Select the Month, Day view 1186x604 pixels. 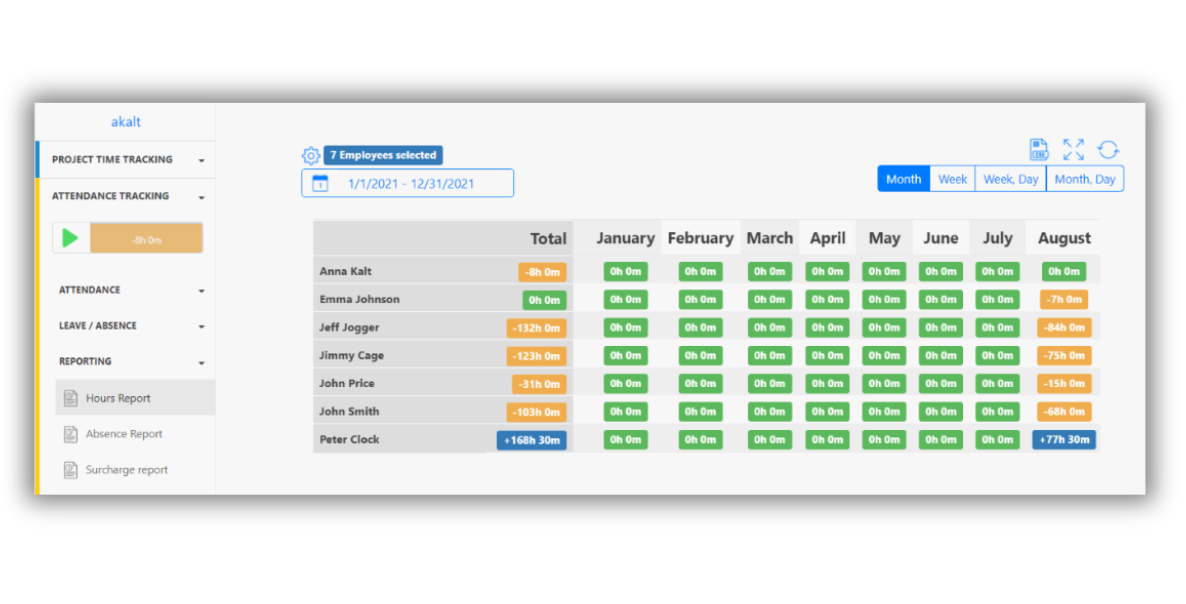pyautogui.click(x=1084, y=179)
